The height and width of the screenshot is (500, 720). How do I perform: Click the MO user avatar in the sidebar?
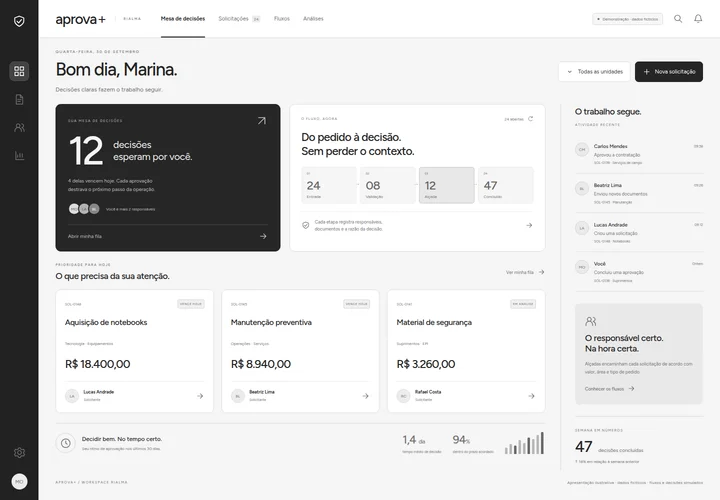tap(19, 482)
